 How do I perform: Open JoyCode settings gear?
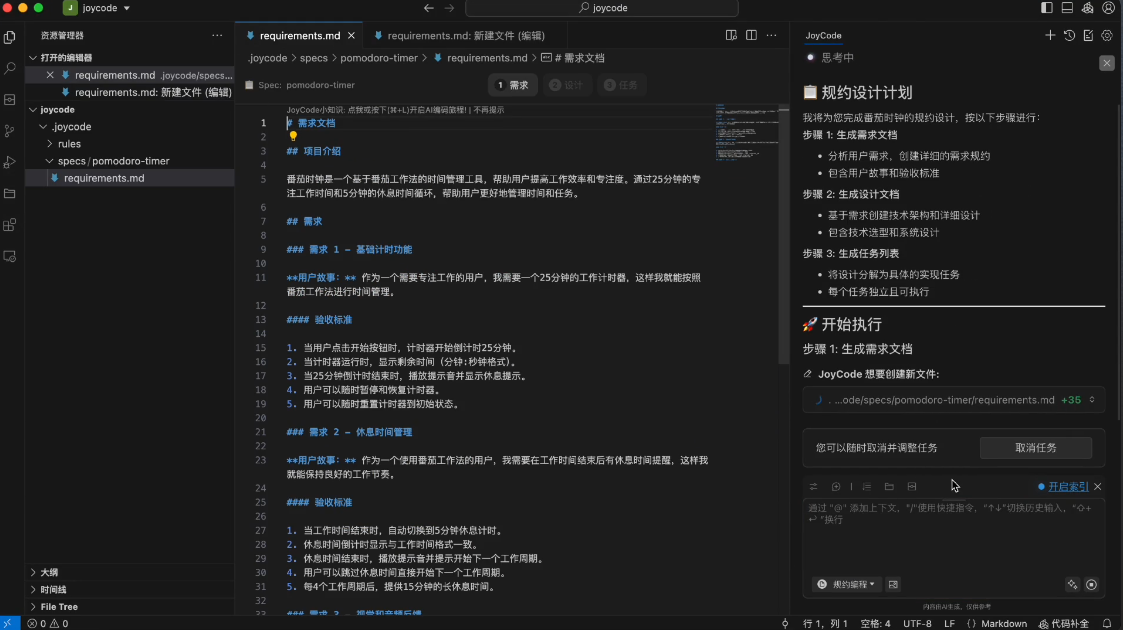pyautogui.click(x=1107, y=35)
